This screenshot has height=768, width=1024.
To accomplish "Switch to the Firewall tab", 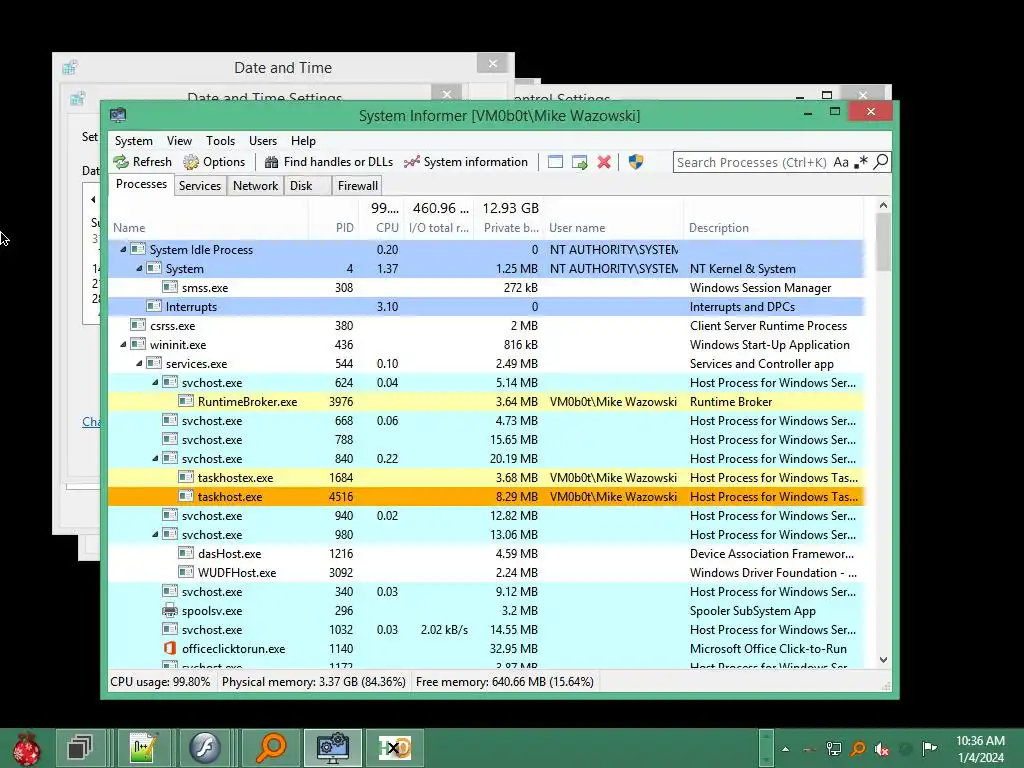I will pos(357,186).
